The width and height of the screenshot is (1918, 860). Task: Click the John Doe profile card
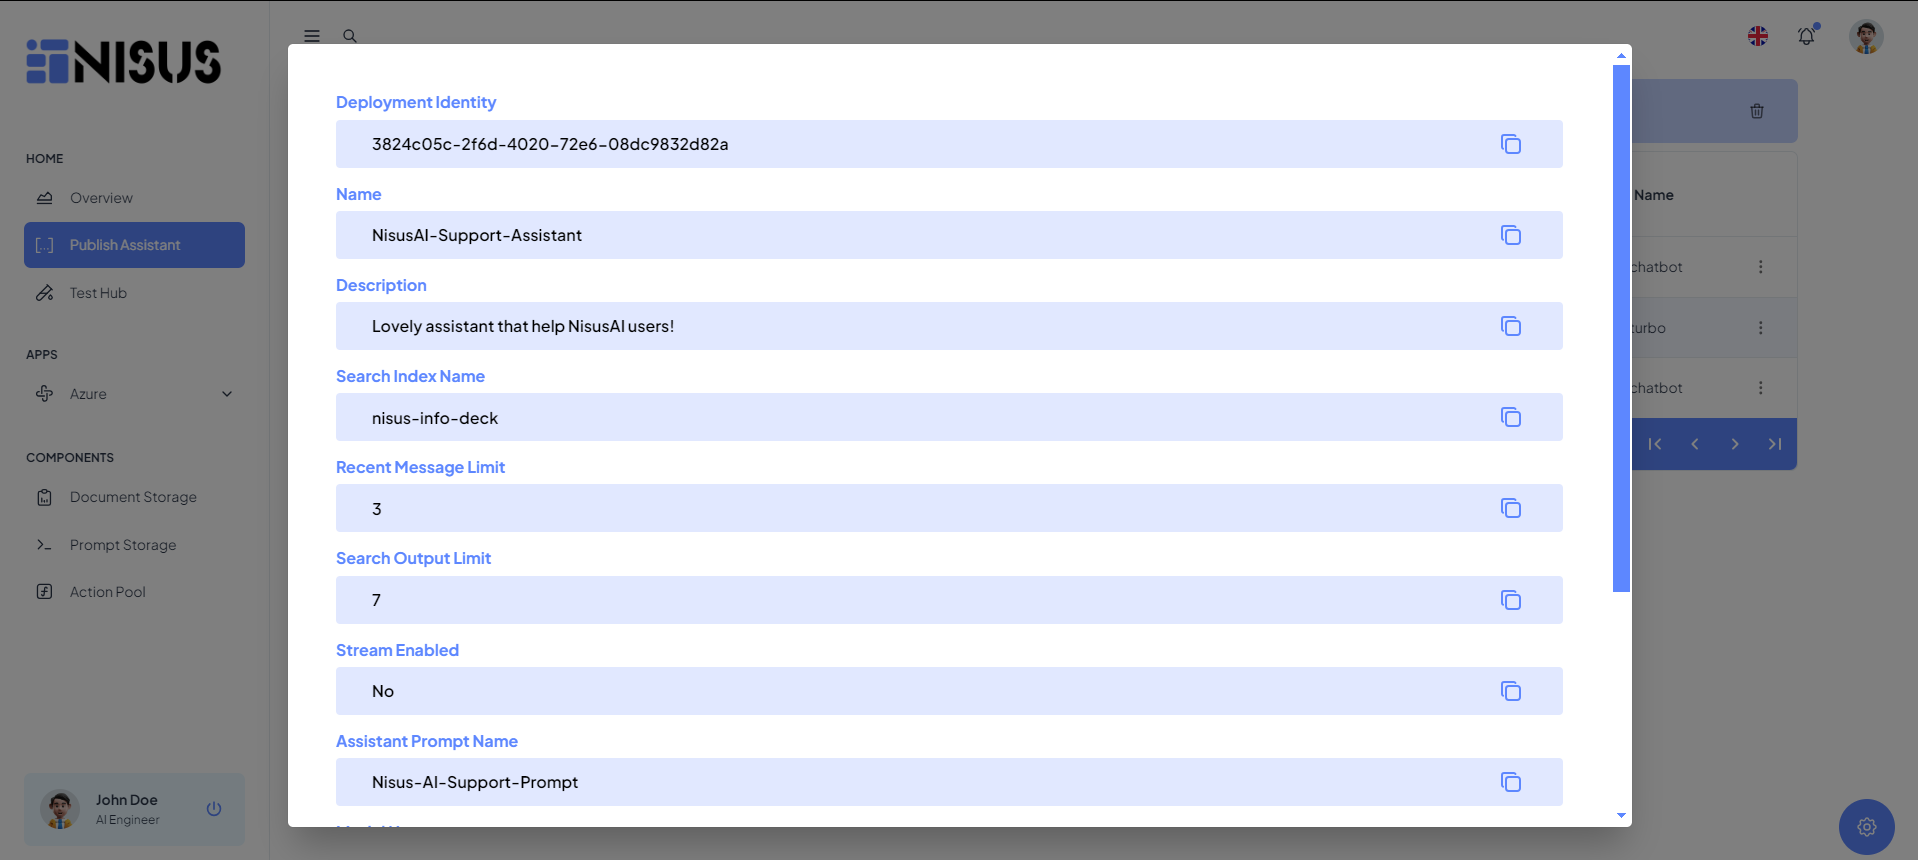(134, 809)
